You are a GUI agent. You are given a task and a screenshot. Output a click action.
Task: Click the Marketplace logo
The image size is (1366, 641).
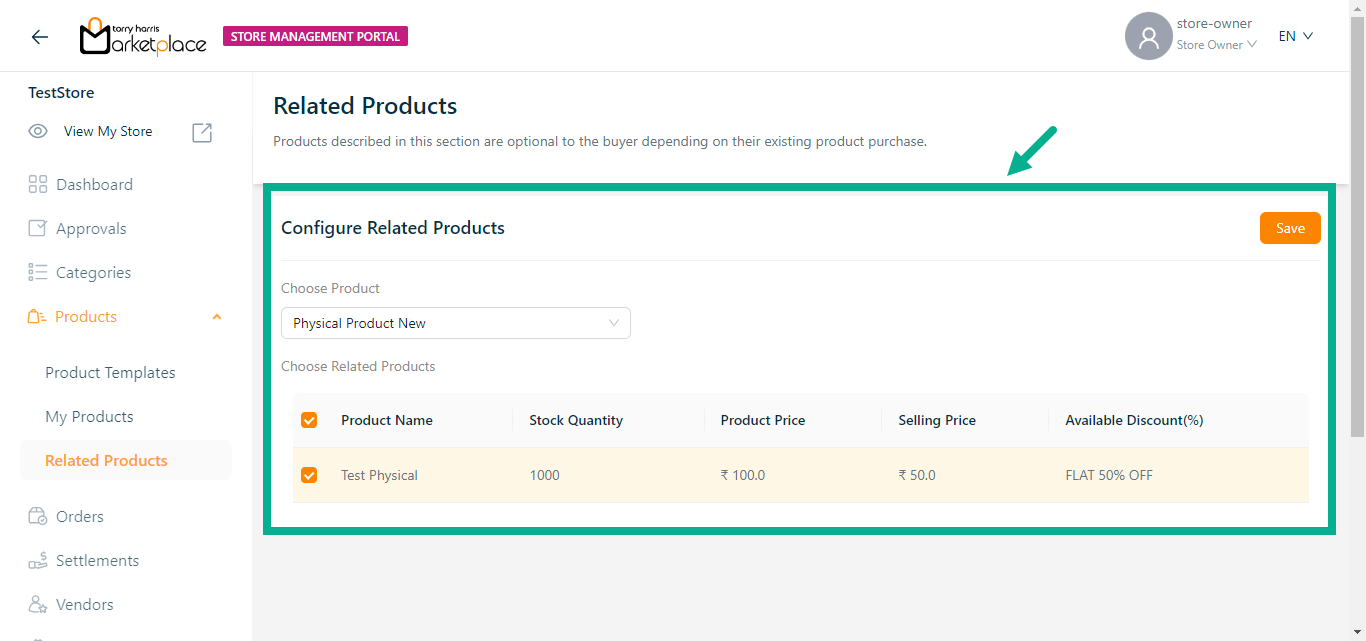pos(142,37)
